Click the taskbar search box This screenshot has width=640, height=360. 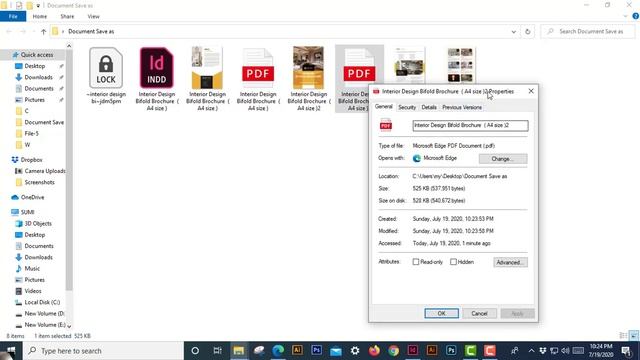(103, 351)
